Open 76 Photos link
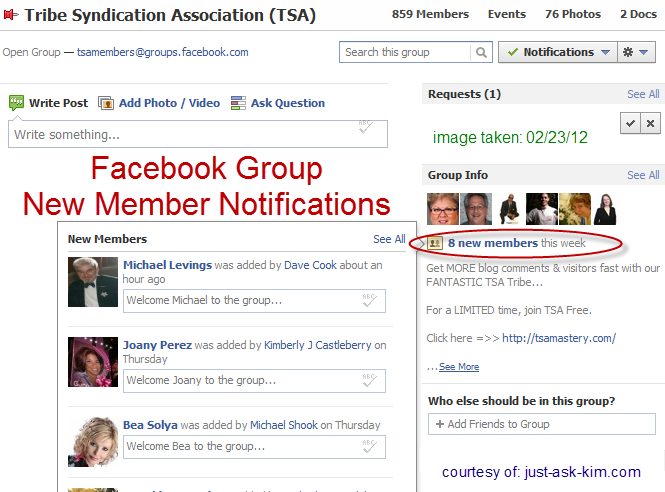Screen dimensions: 665x492 [573, 14]
